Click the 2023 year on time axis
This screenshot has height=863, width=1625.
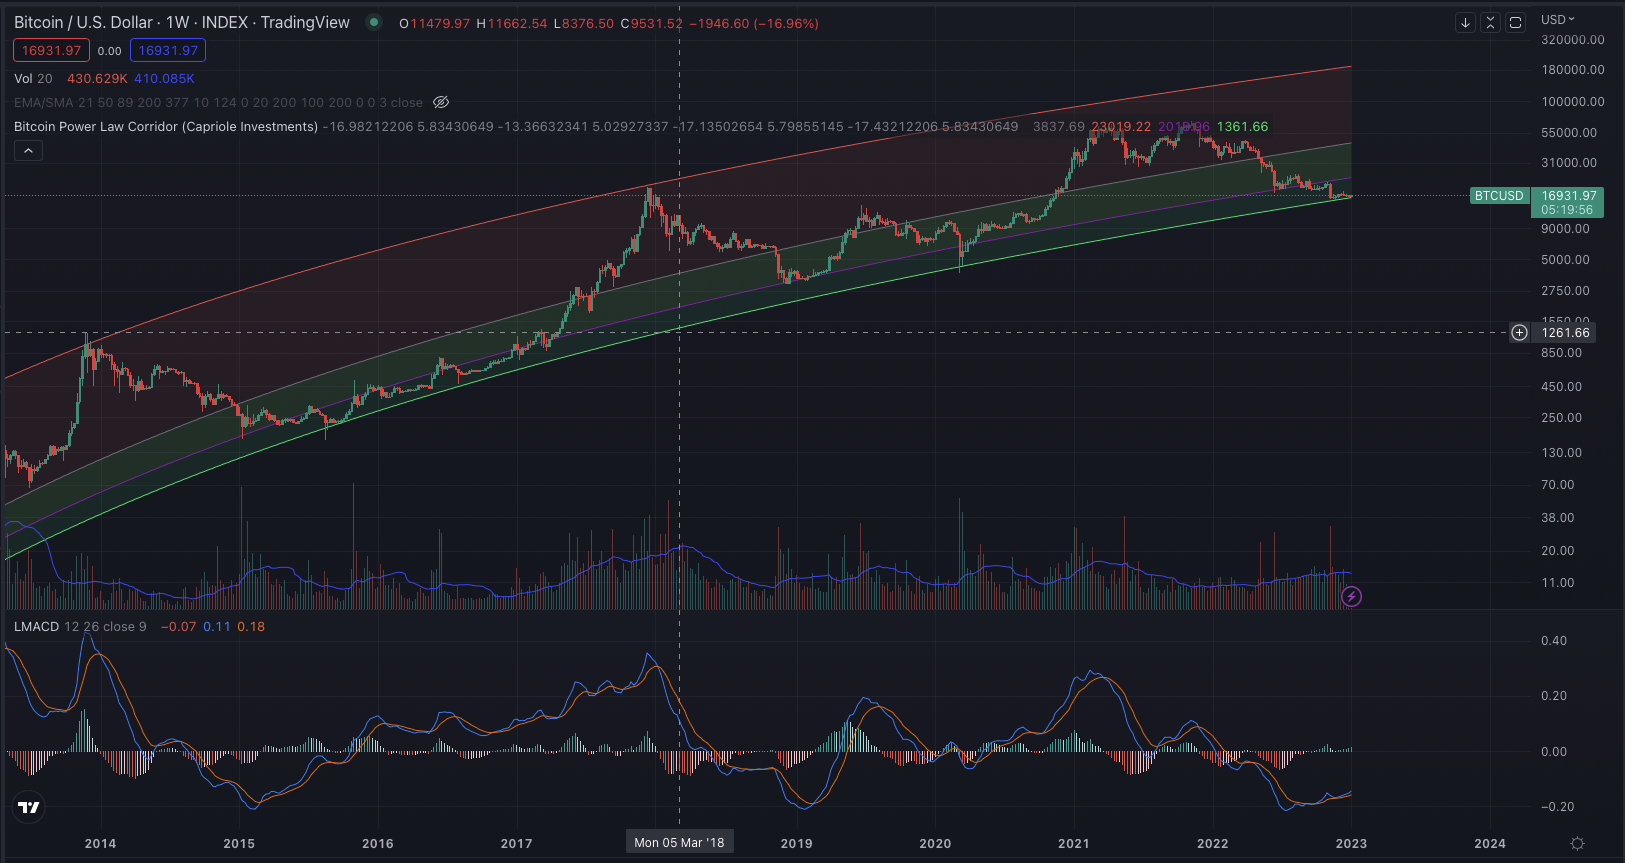pyautogui.click(x=1351, y=843)
